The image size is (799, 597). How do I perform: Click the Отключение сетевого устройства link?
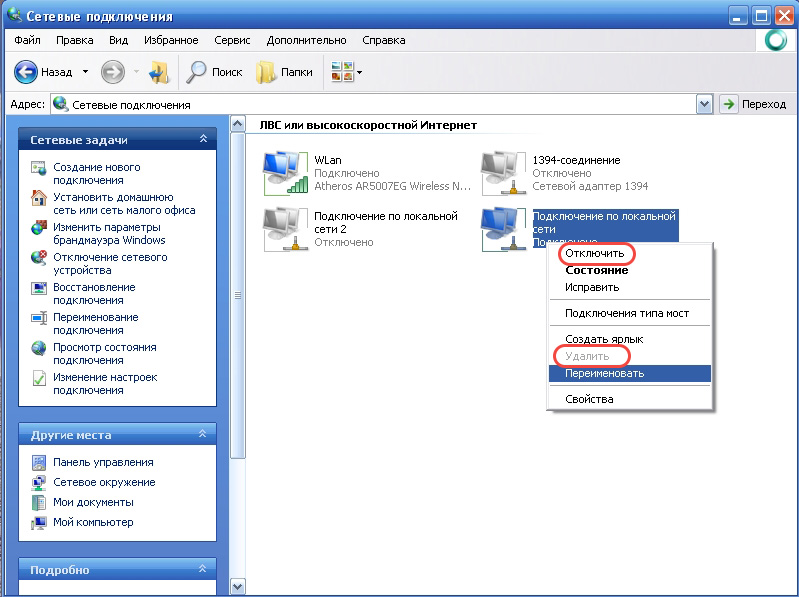(x=110, y=264)
